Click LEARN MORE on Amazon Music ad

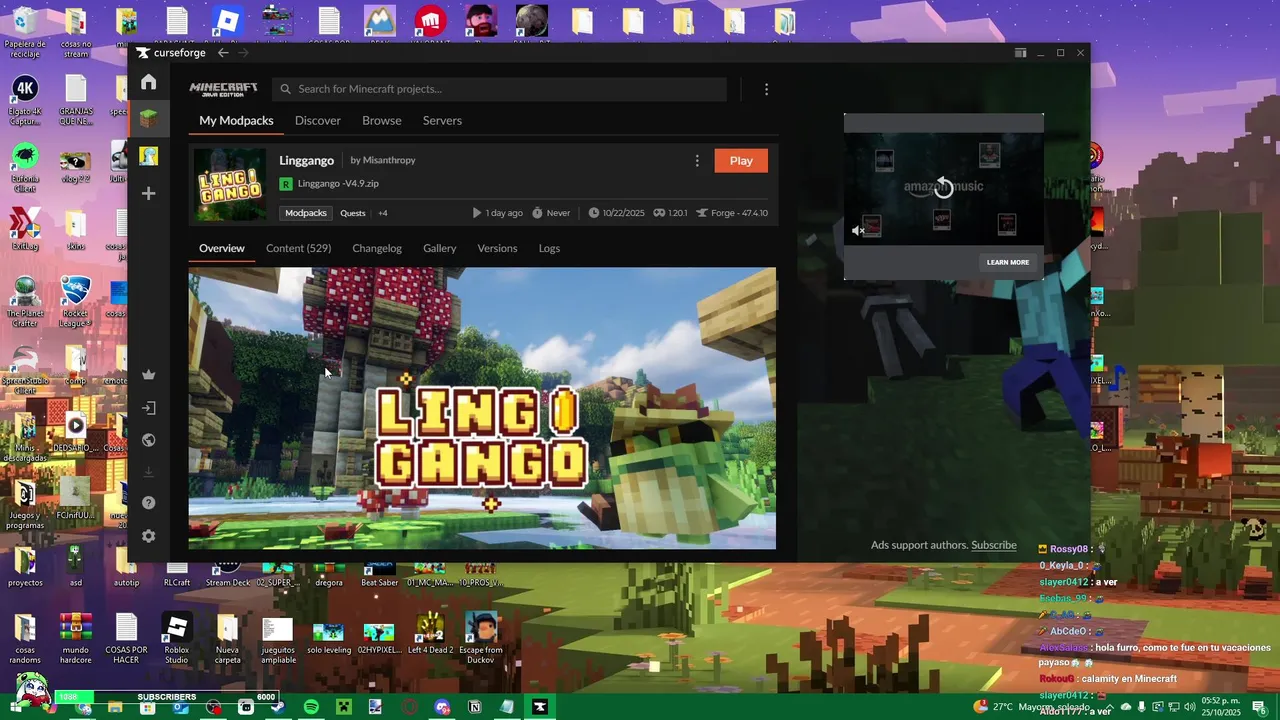pyautogui.click(x=1008, y=262)
